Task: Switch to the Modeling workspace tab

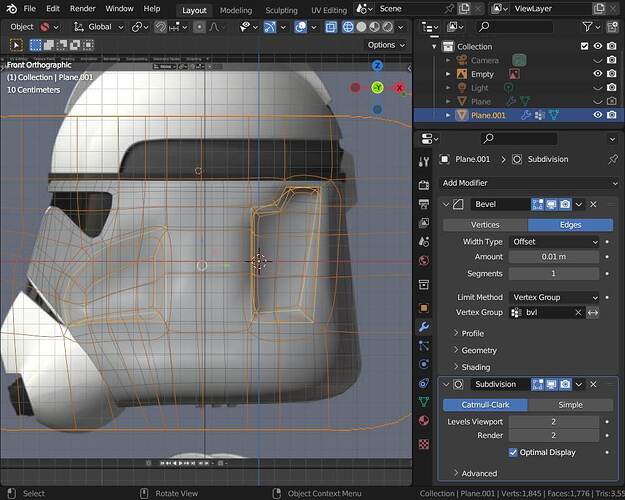Action: (x=236, y=10)
